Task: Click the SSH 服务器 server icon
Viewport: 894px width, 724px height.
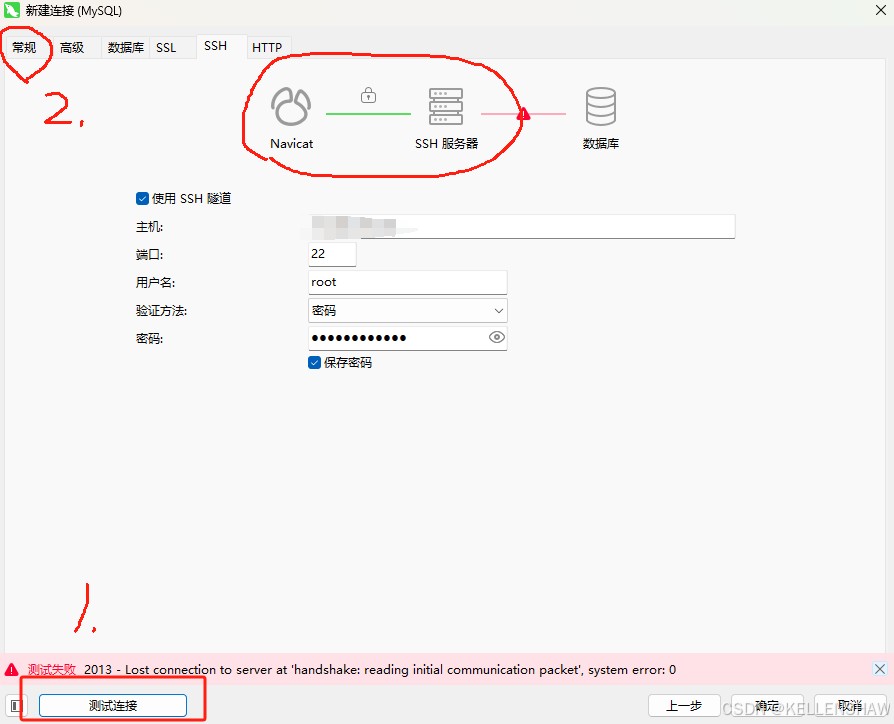Action: [446, 106]
